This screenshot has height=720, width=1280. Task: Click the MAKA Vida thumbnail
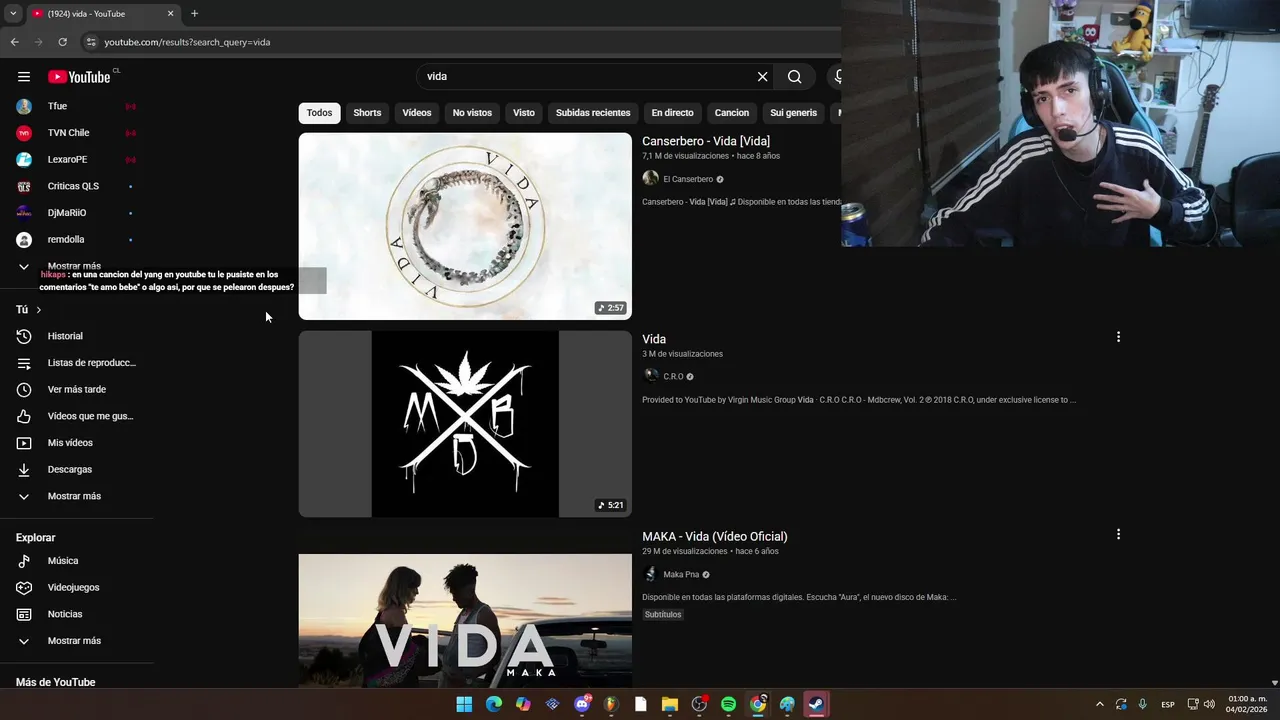(465, 620)
